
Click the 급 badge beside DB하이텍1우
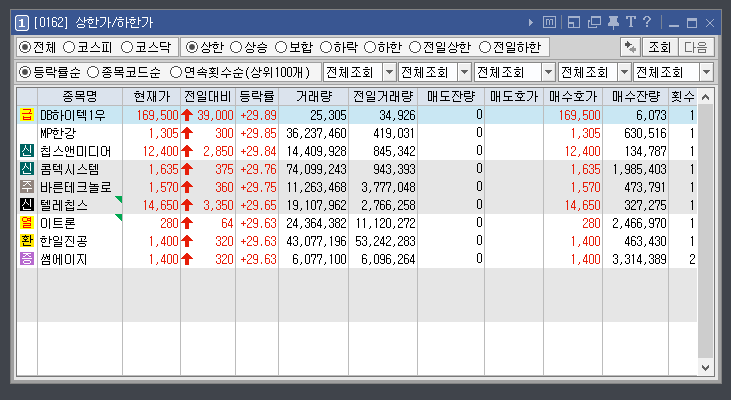[x=27, y=115]
